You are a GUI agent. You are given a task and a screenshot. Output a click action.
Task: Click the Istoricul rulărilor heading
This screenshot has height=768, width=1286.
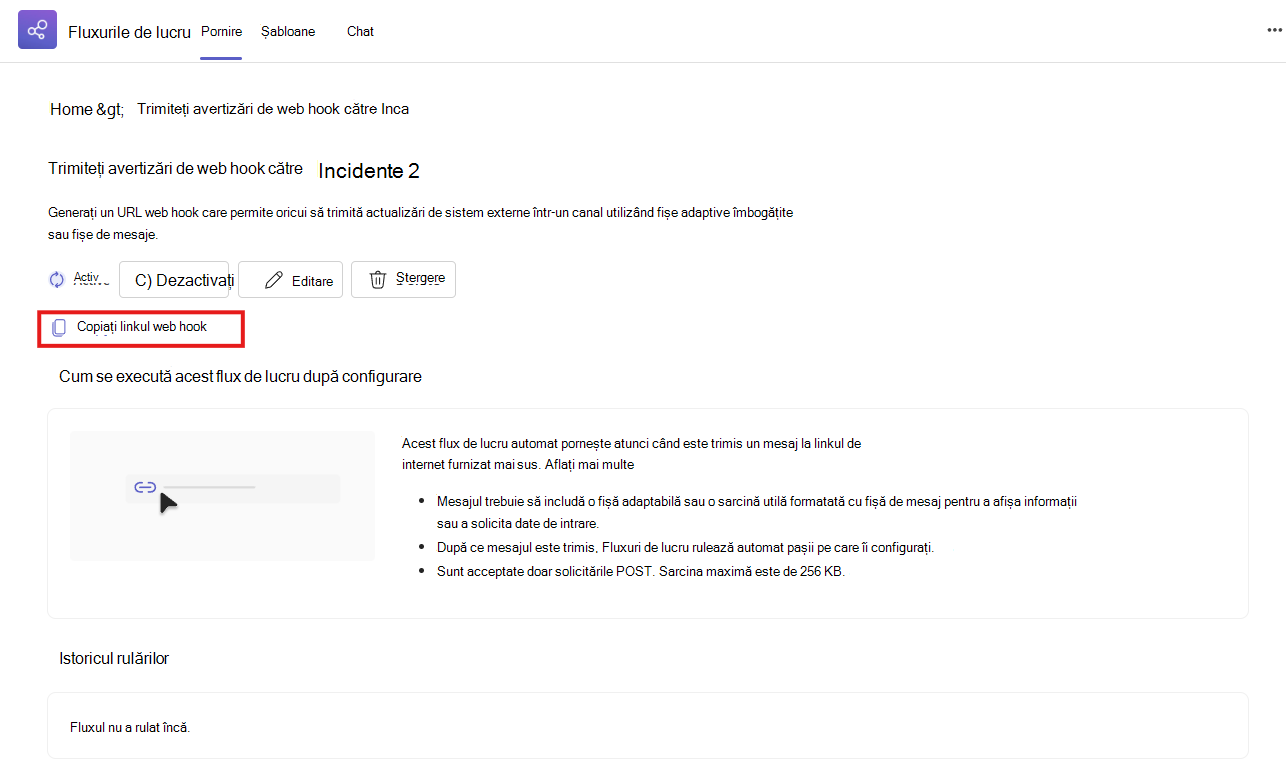click(x=114, y=658)
